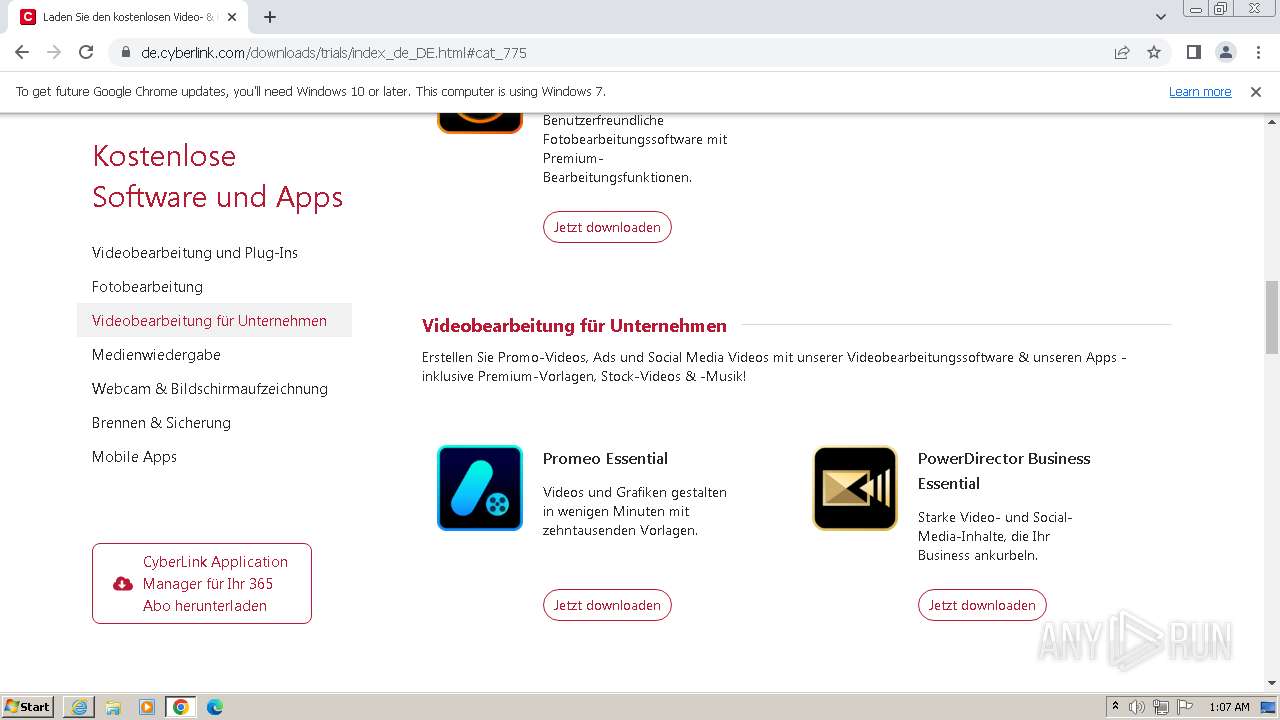Viewport: 1280px width, 720px height.
Task: Select Fotobearbeitung category
Action: 147,287
